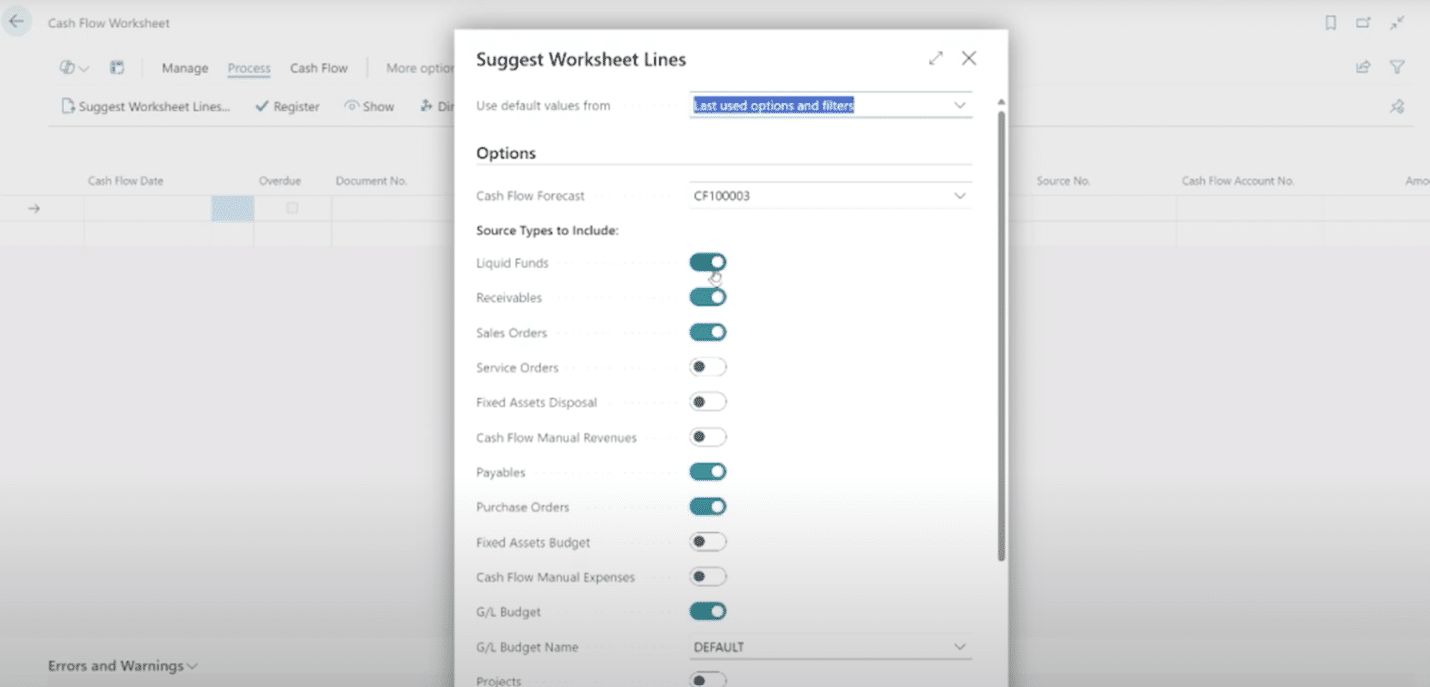The image size is (1430, 687).
Task: Open the Manage menu
Action: (x=185, y=68)
